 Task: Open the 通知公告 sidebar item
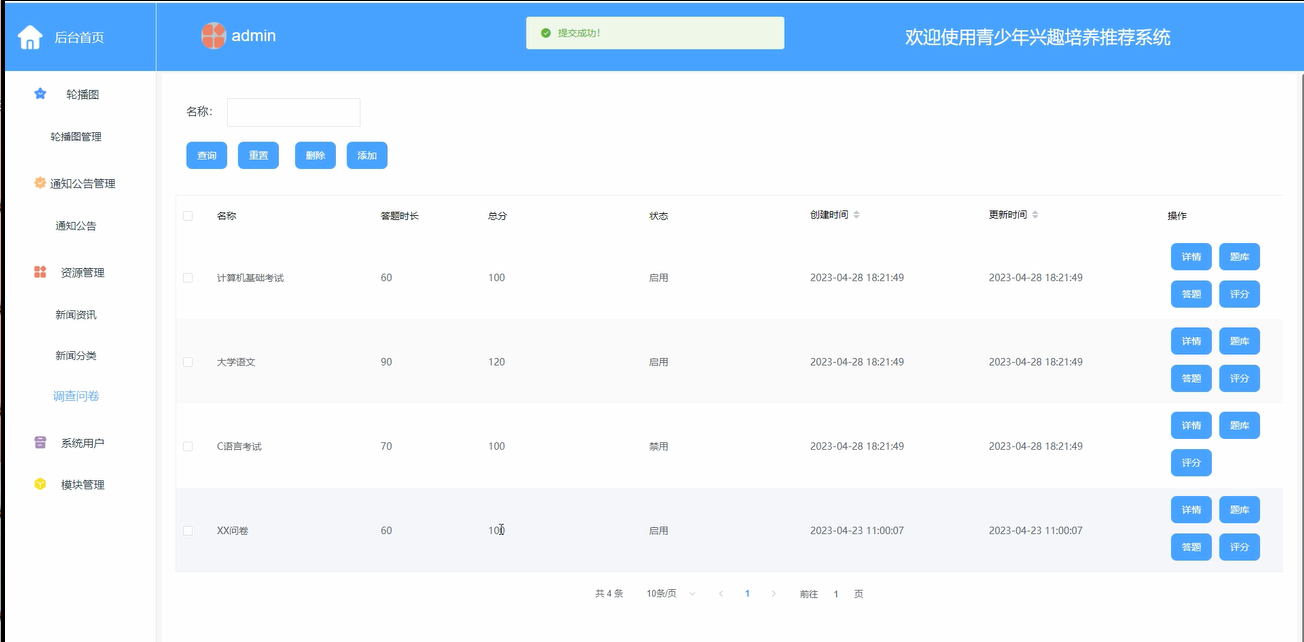pyautogui.click(x=76, y=226)
